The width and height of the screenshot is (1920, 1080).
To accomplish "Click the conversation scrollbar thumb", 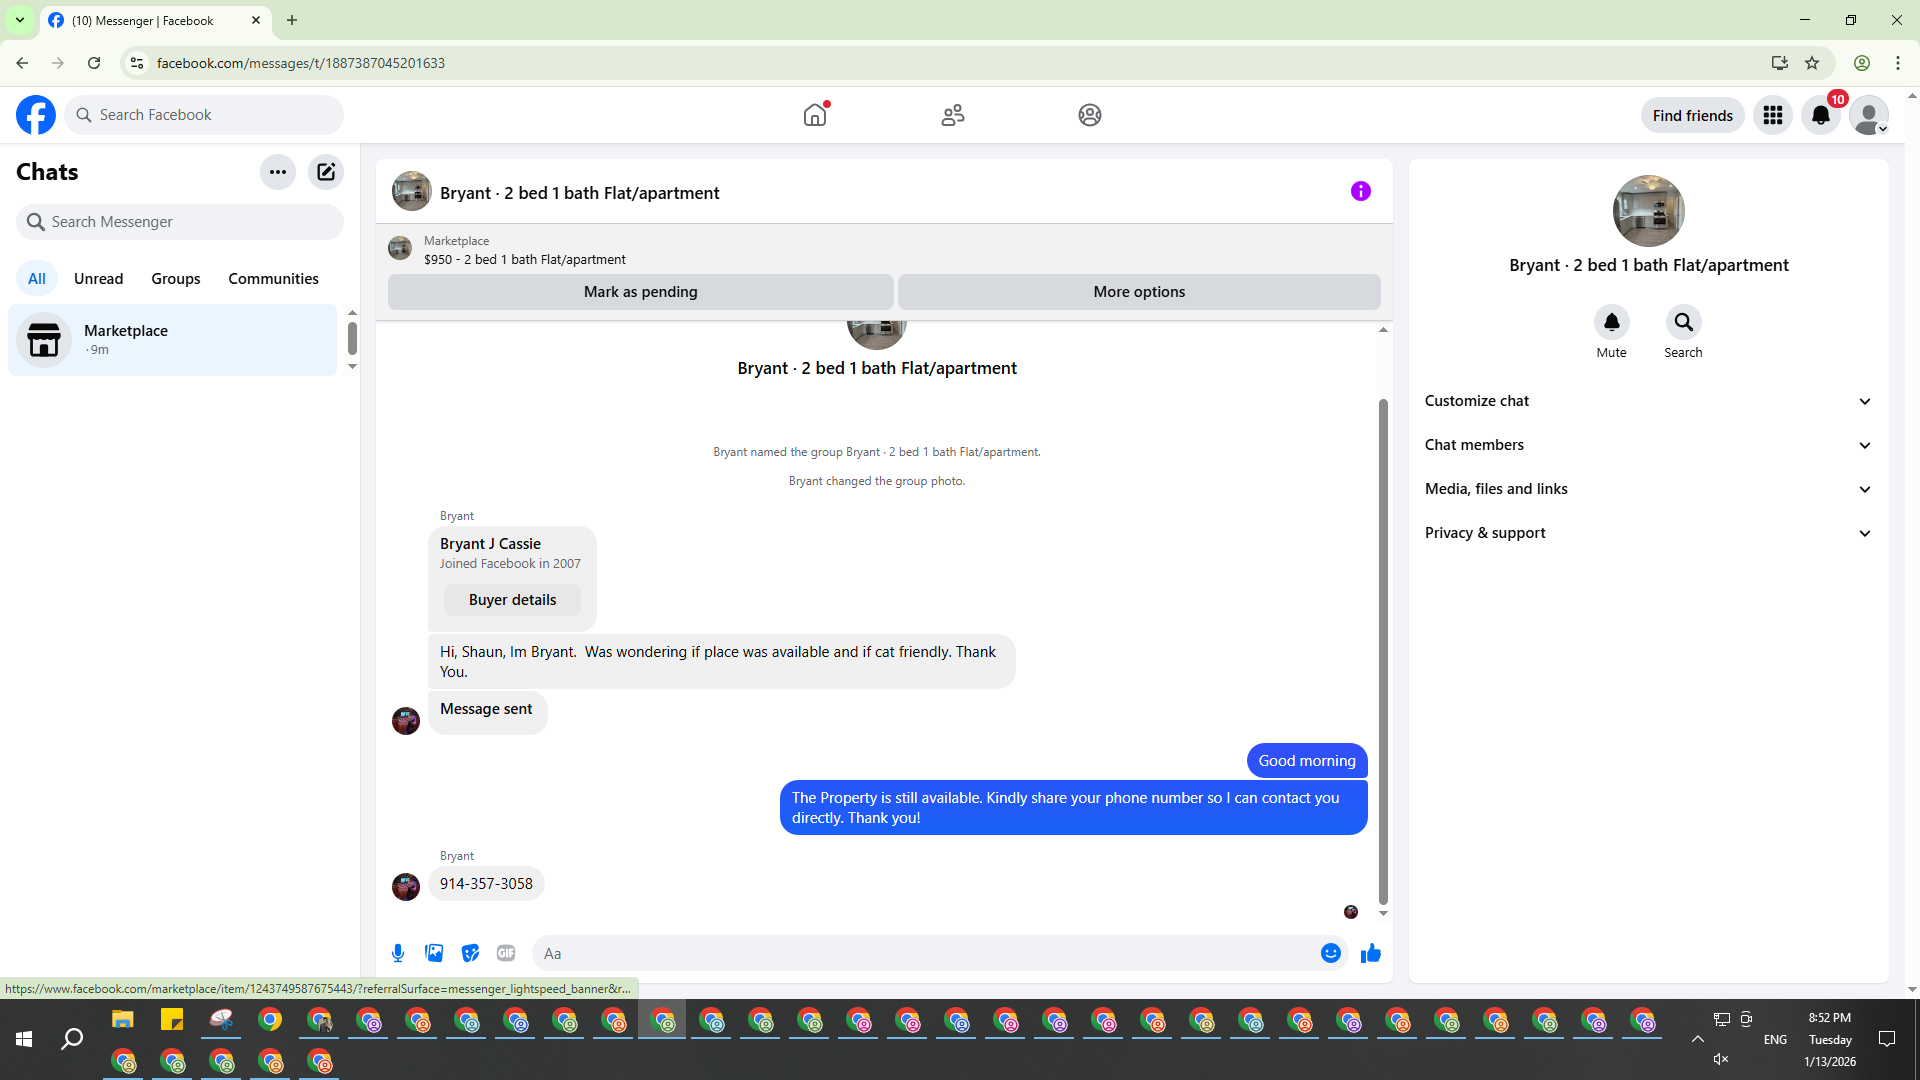I will pyautogui.click(x=1383, y=650).
